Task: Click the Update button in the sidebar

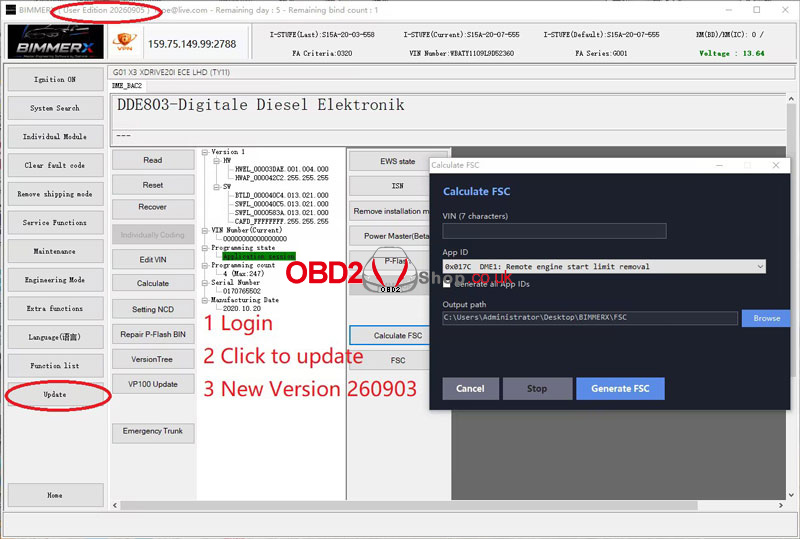Action: [x=55, y=395]
